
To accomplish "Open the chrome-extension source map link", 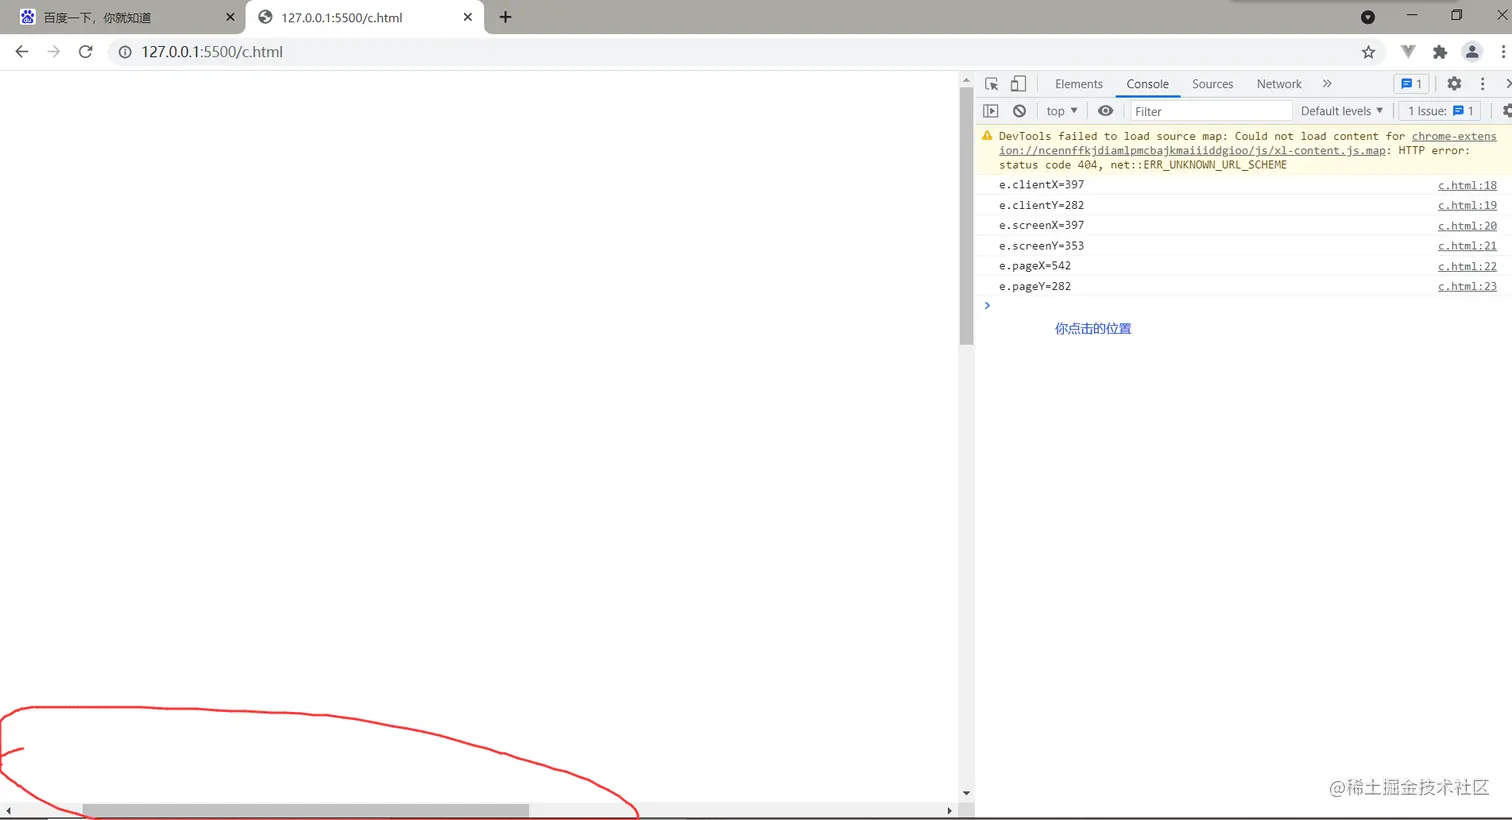I will pyautogui.click(x=1248, y=143).
